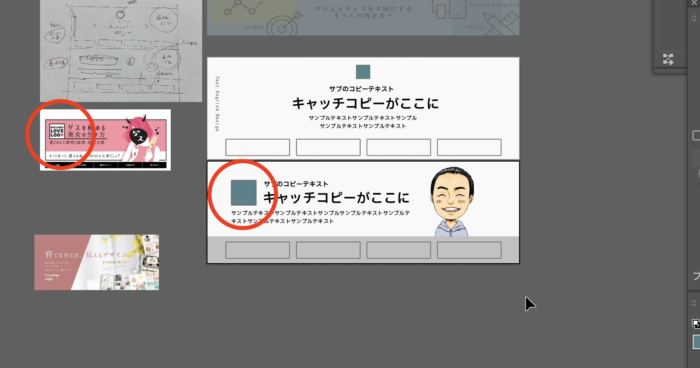The image size is (700, 368).
Task: Click the small square checkbox icon on right edge
Action: pyautogui.click(x=696, y=135)
